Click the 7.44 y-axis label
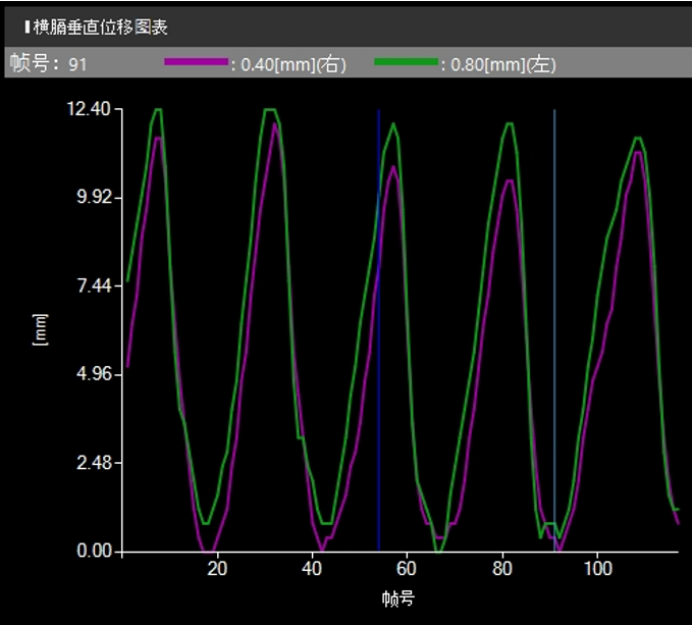692x625 pixels. (94, 286)
